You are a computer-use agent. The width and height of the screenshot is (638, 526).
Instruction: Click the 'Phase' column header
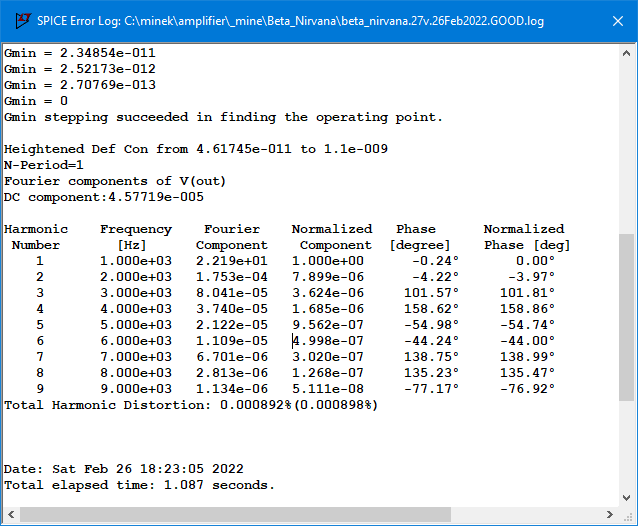click(416, 229)
